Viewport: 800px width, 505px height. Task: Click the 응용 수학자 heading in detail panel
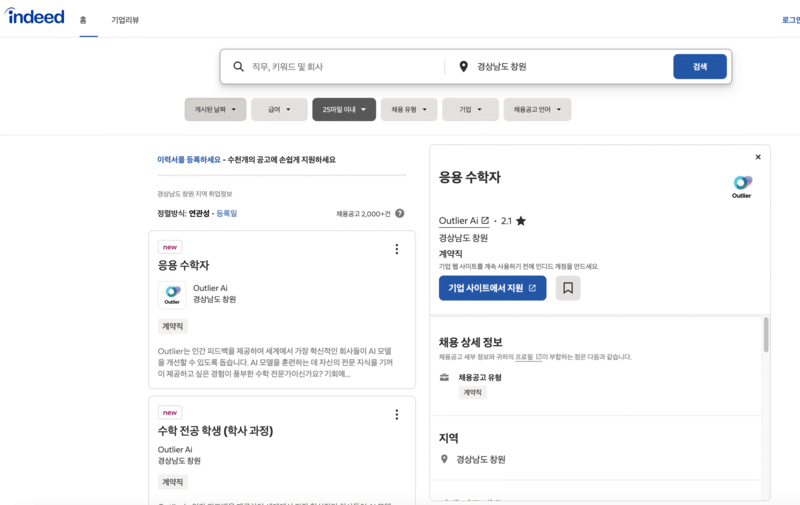470,178
